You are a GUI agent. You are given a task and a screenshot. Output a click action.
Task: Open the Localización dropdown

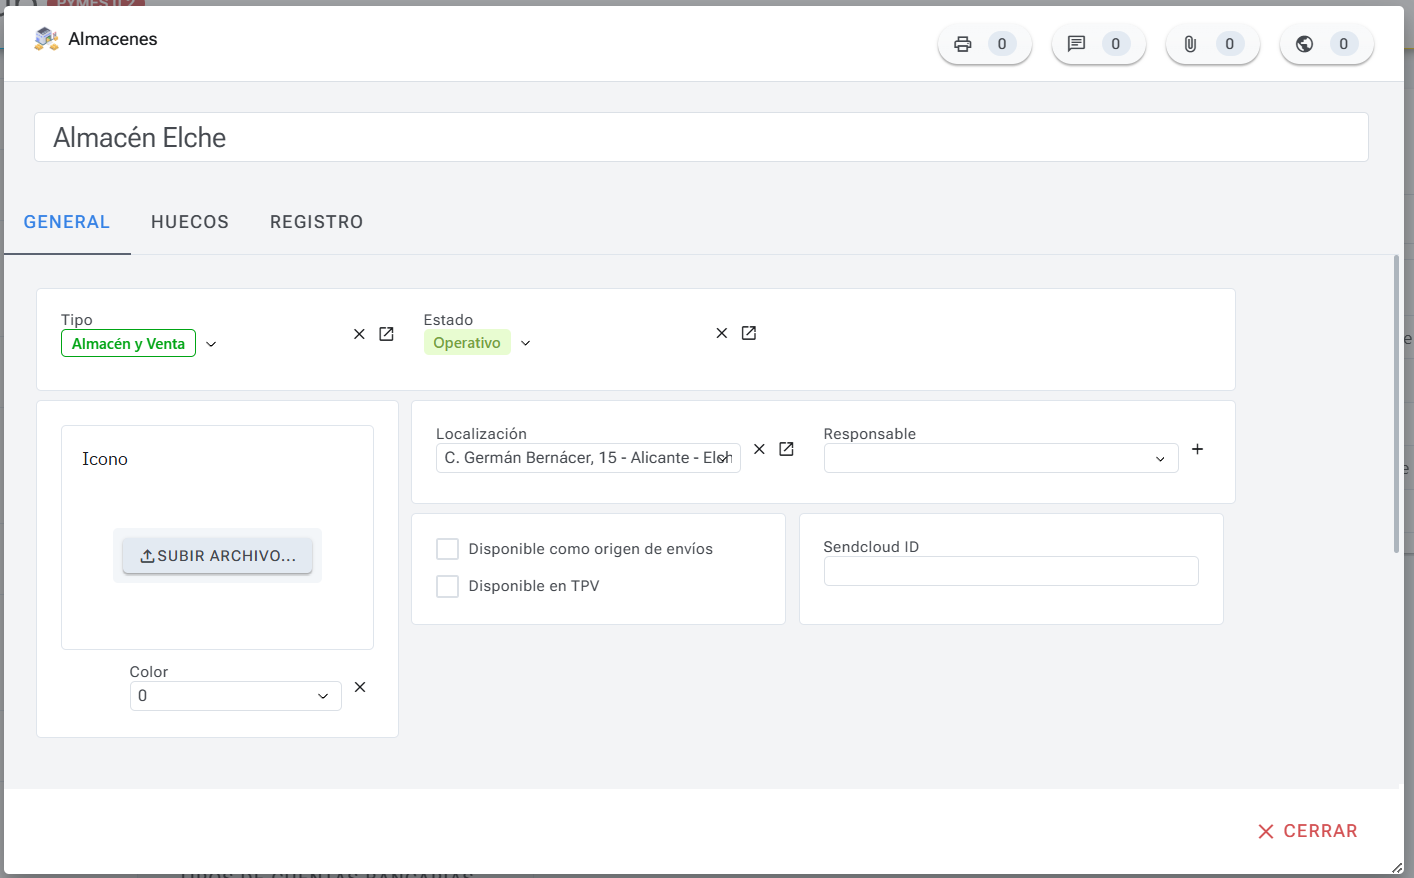click(725, 458)
